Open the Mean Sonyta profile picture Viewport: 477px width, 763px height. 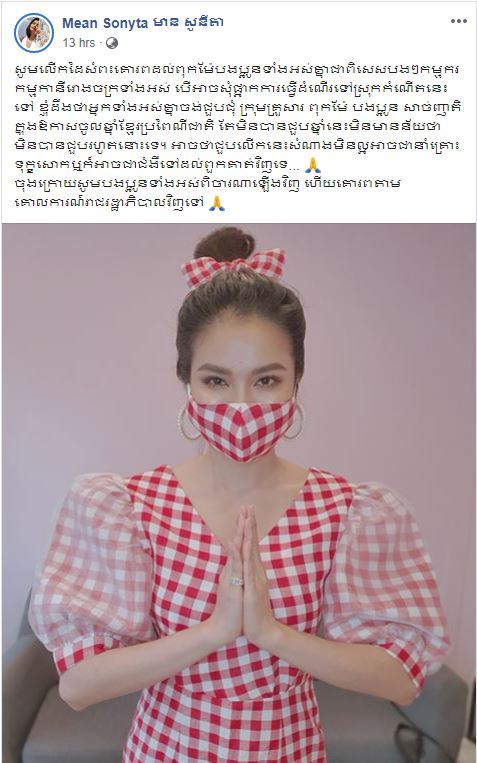34,33
